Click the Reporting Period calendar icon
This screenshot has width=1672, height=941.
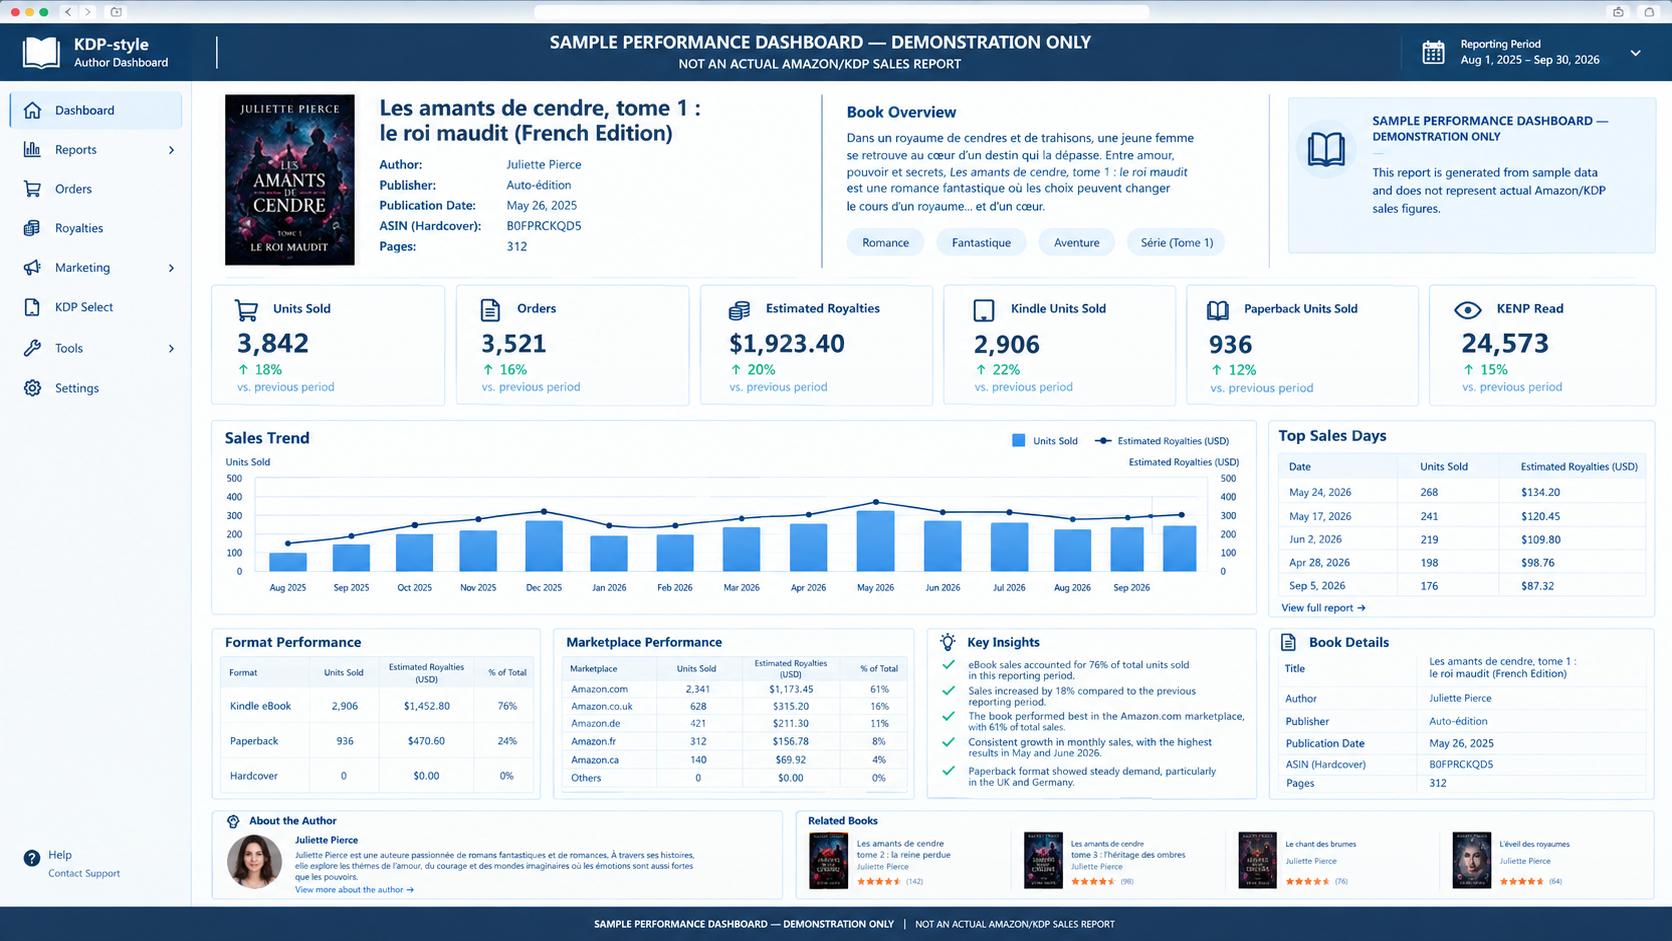coord(1433,52)
